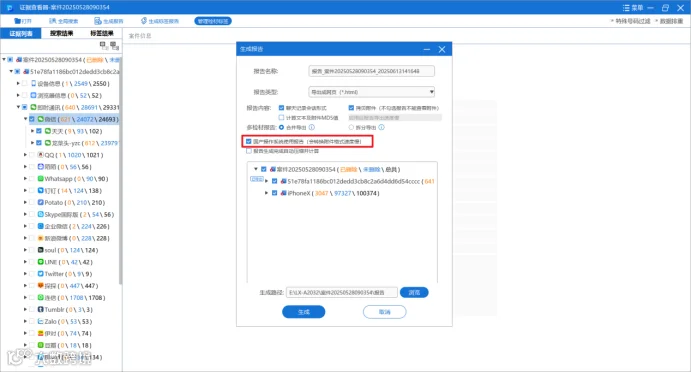This screenshot has width=692, height=372.
Task: Click the device info phone icon (2550 row)
Action: click(33, 83)
